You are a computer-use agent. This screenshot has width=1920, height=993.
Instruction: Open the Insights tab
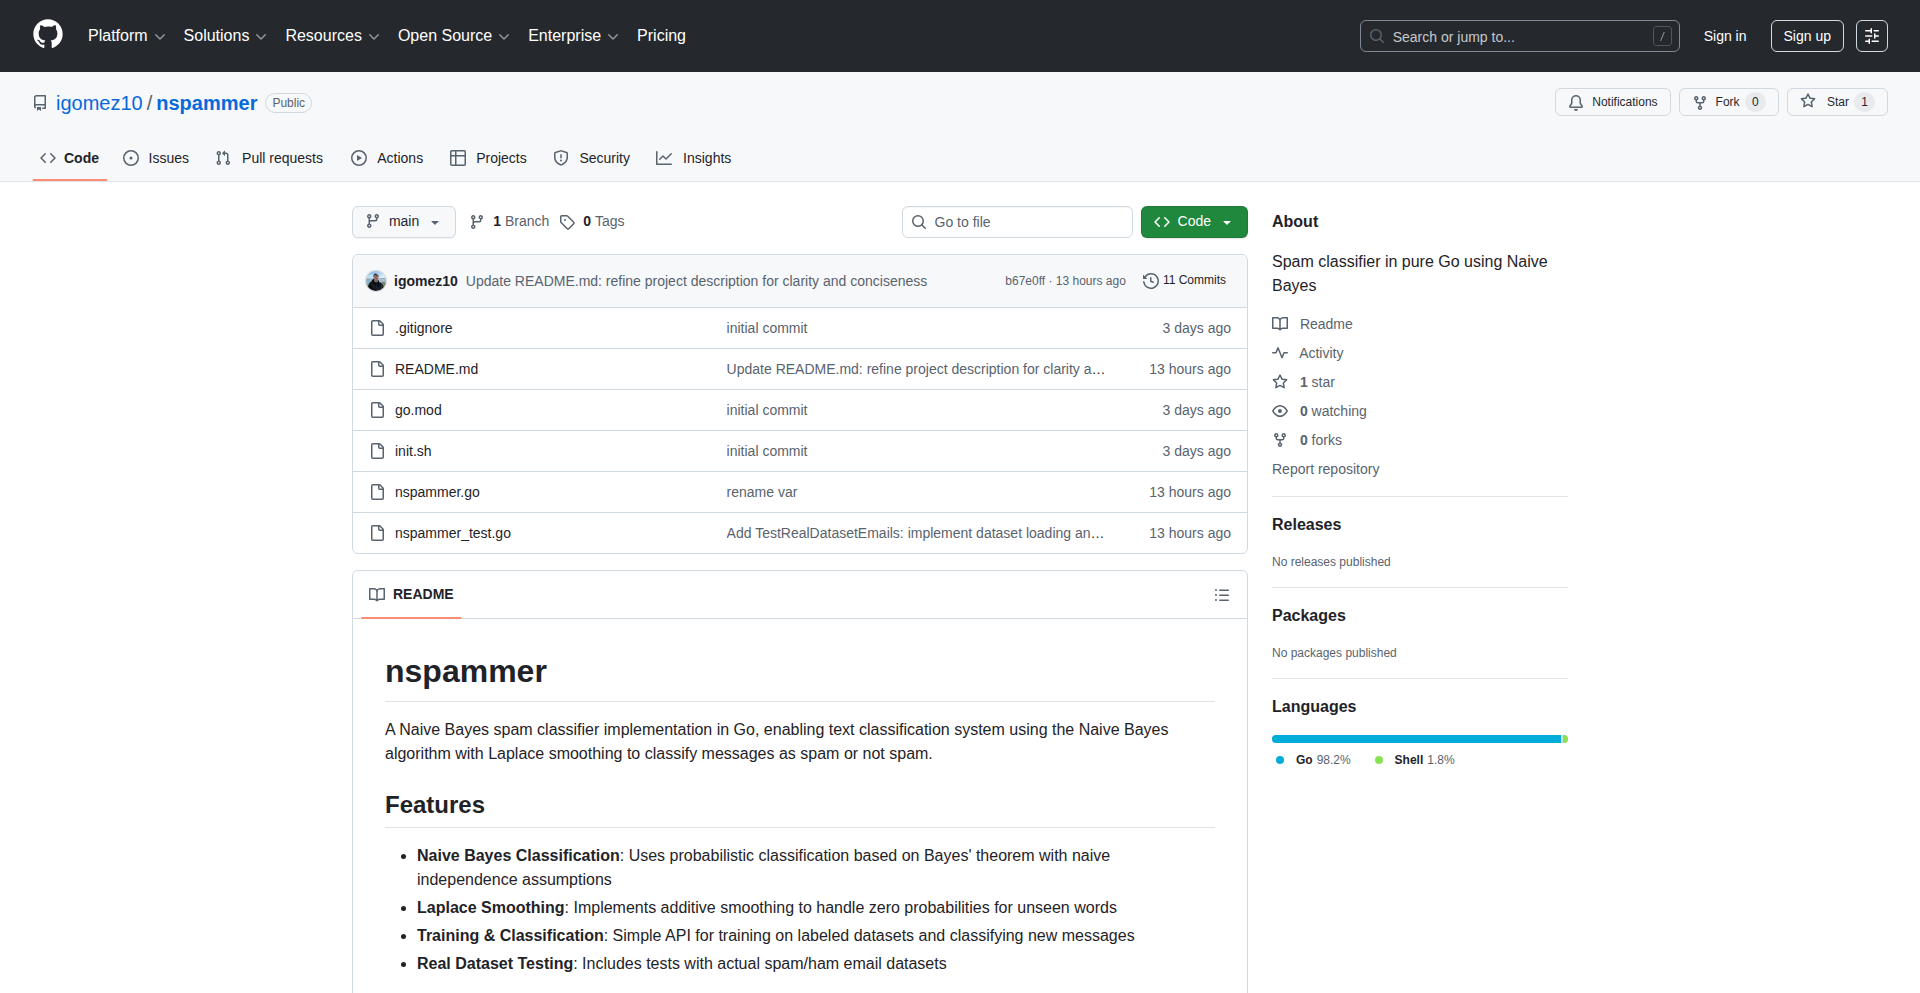694,158
